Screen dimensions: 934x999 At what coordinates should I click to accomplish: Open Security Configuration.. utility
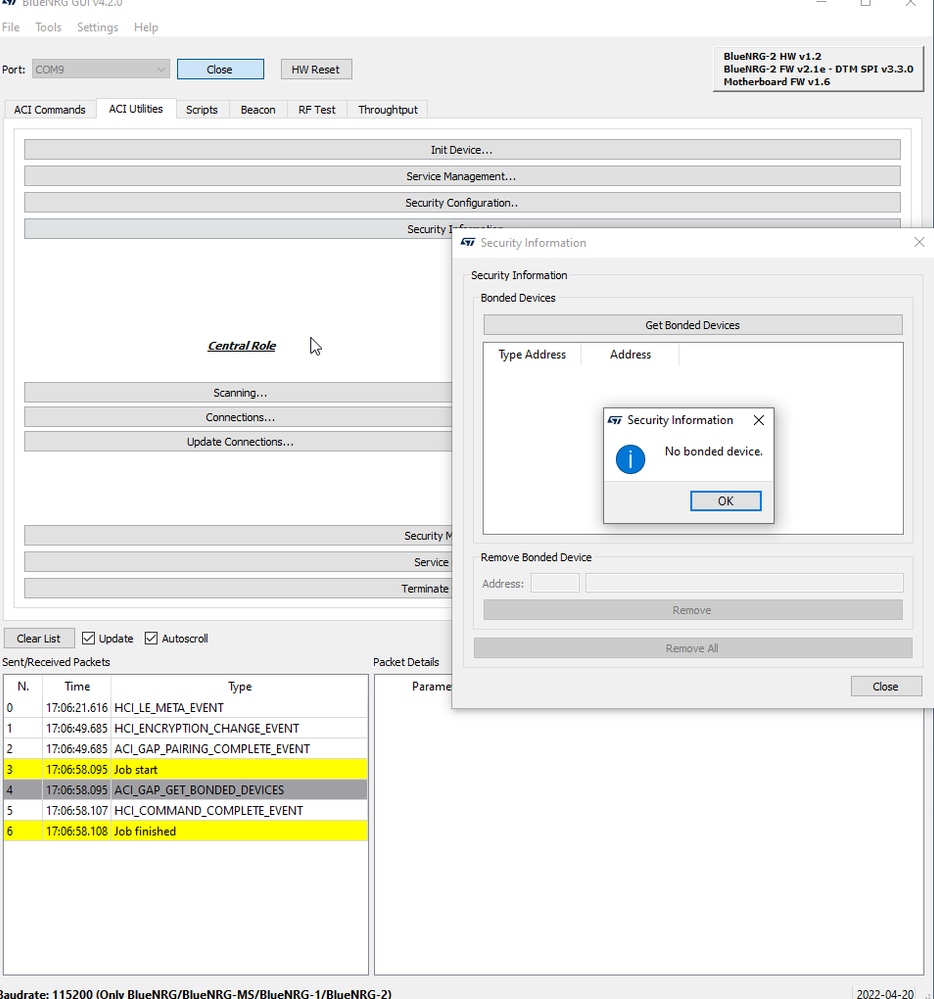click(x=462, y=203)
